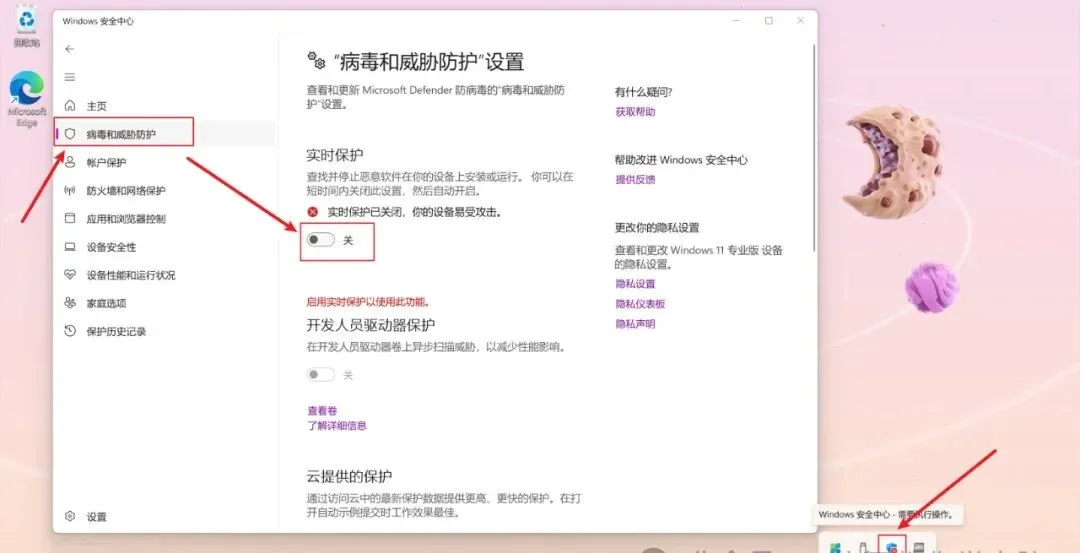The image size is (1080, 553).
Task: Open the 隐私声明 link
Action: pos(635,324)
